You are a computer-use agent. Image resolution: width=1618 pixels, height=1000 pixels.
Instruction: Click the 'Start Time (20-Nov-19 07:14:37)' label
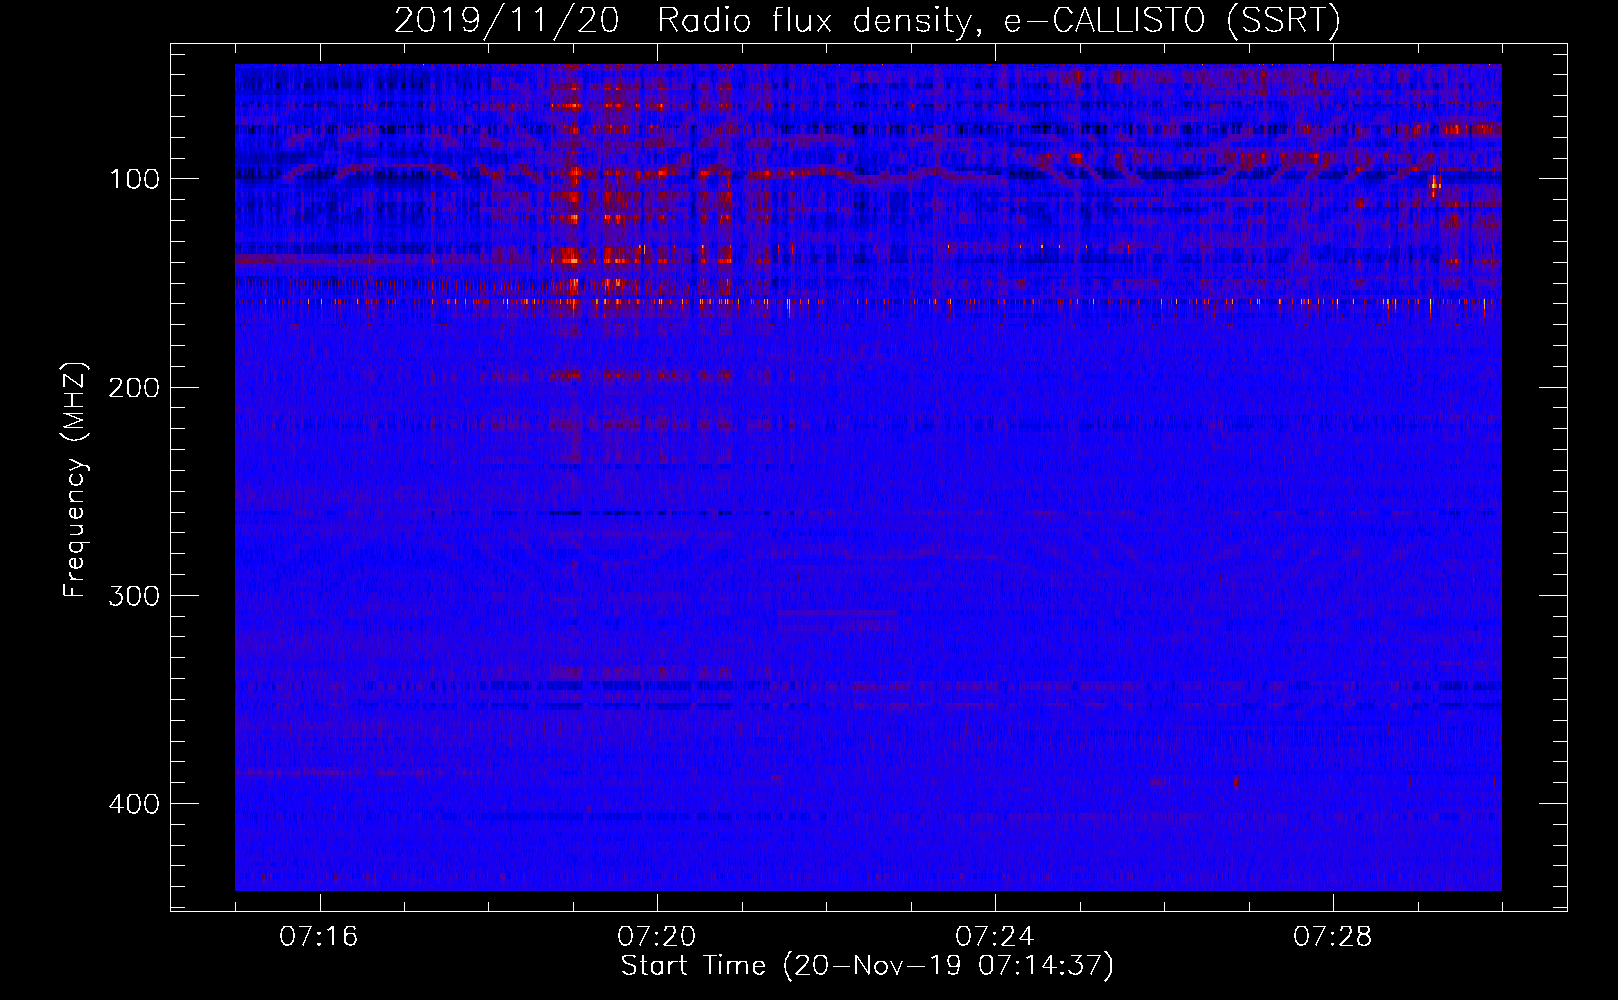(867, 966)
